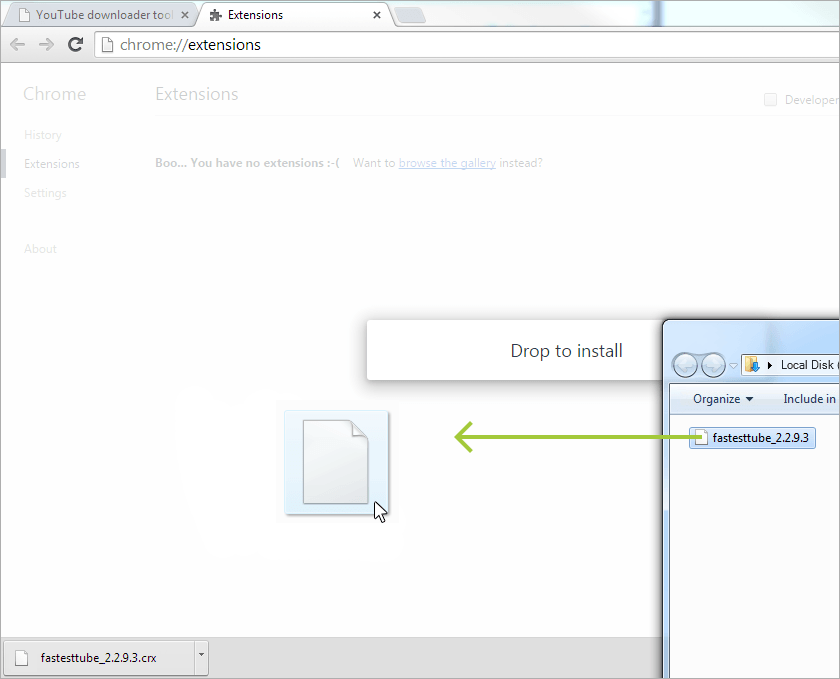The image size is (840, 679).
Task: Open Settings in the Chrome sidebar
Action: (x=46, y=193)
